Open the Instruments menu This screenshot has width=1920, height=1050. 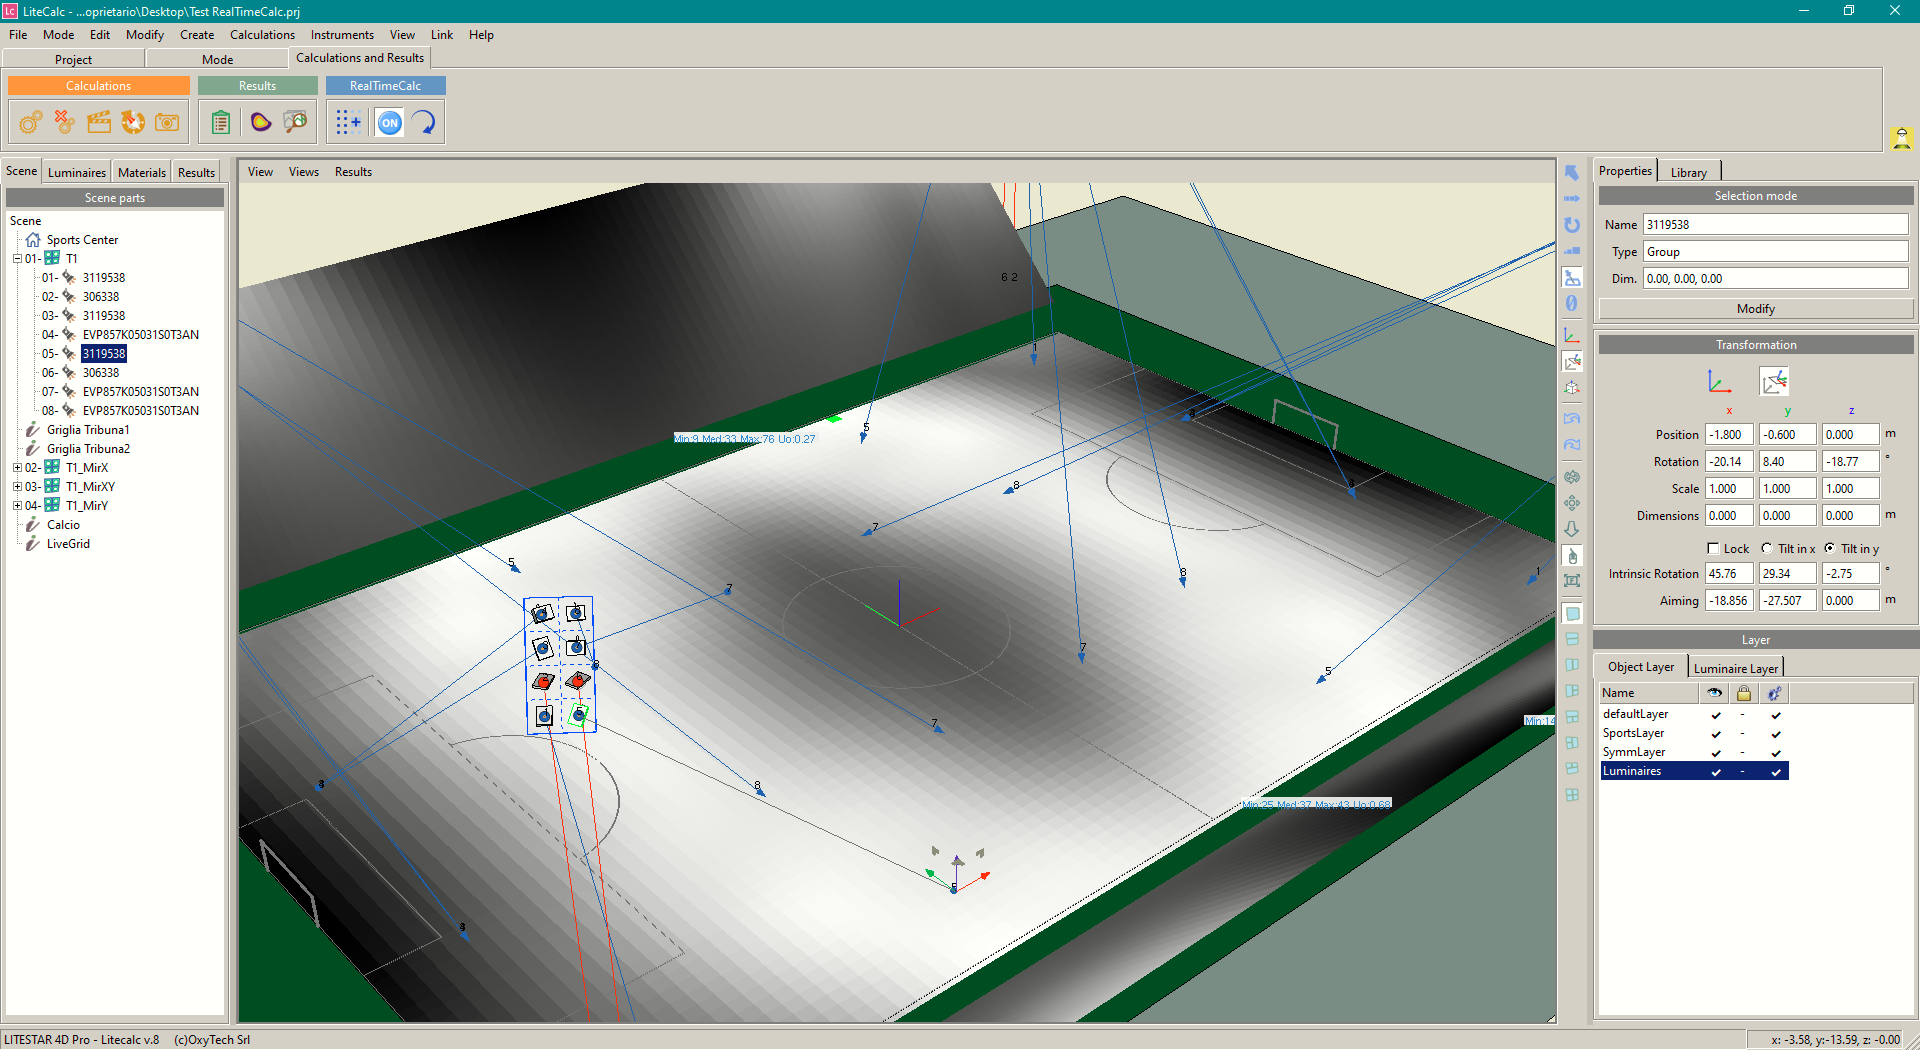pyautogui.click(x=341, y=34)
